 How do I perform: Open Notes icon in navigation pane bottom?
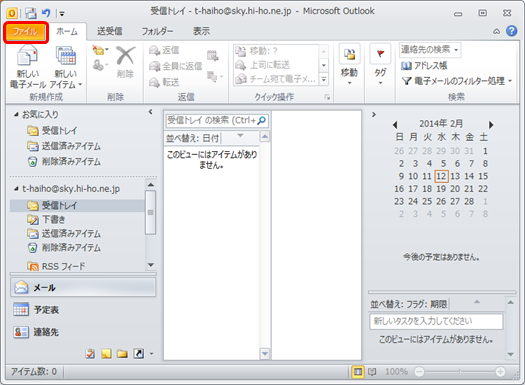tap(106, 354)
